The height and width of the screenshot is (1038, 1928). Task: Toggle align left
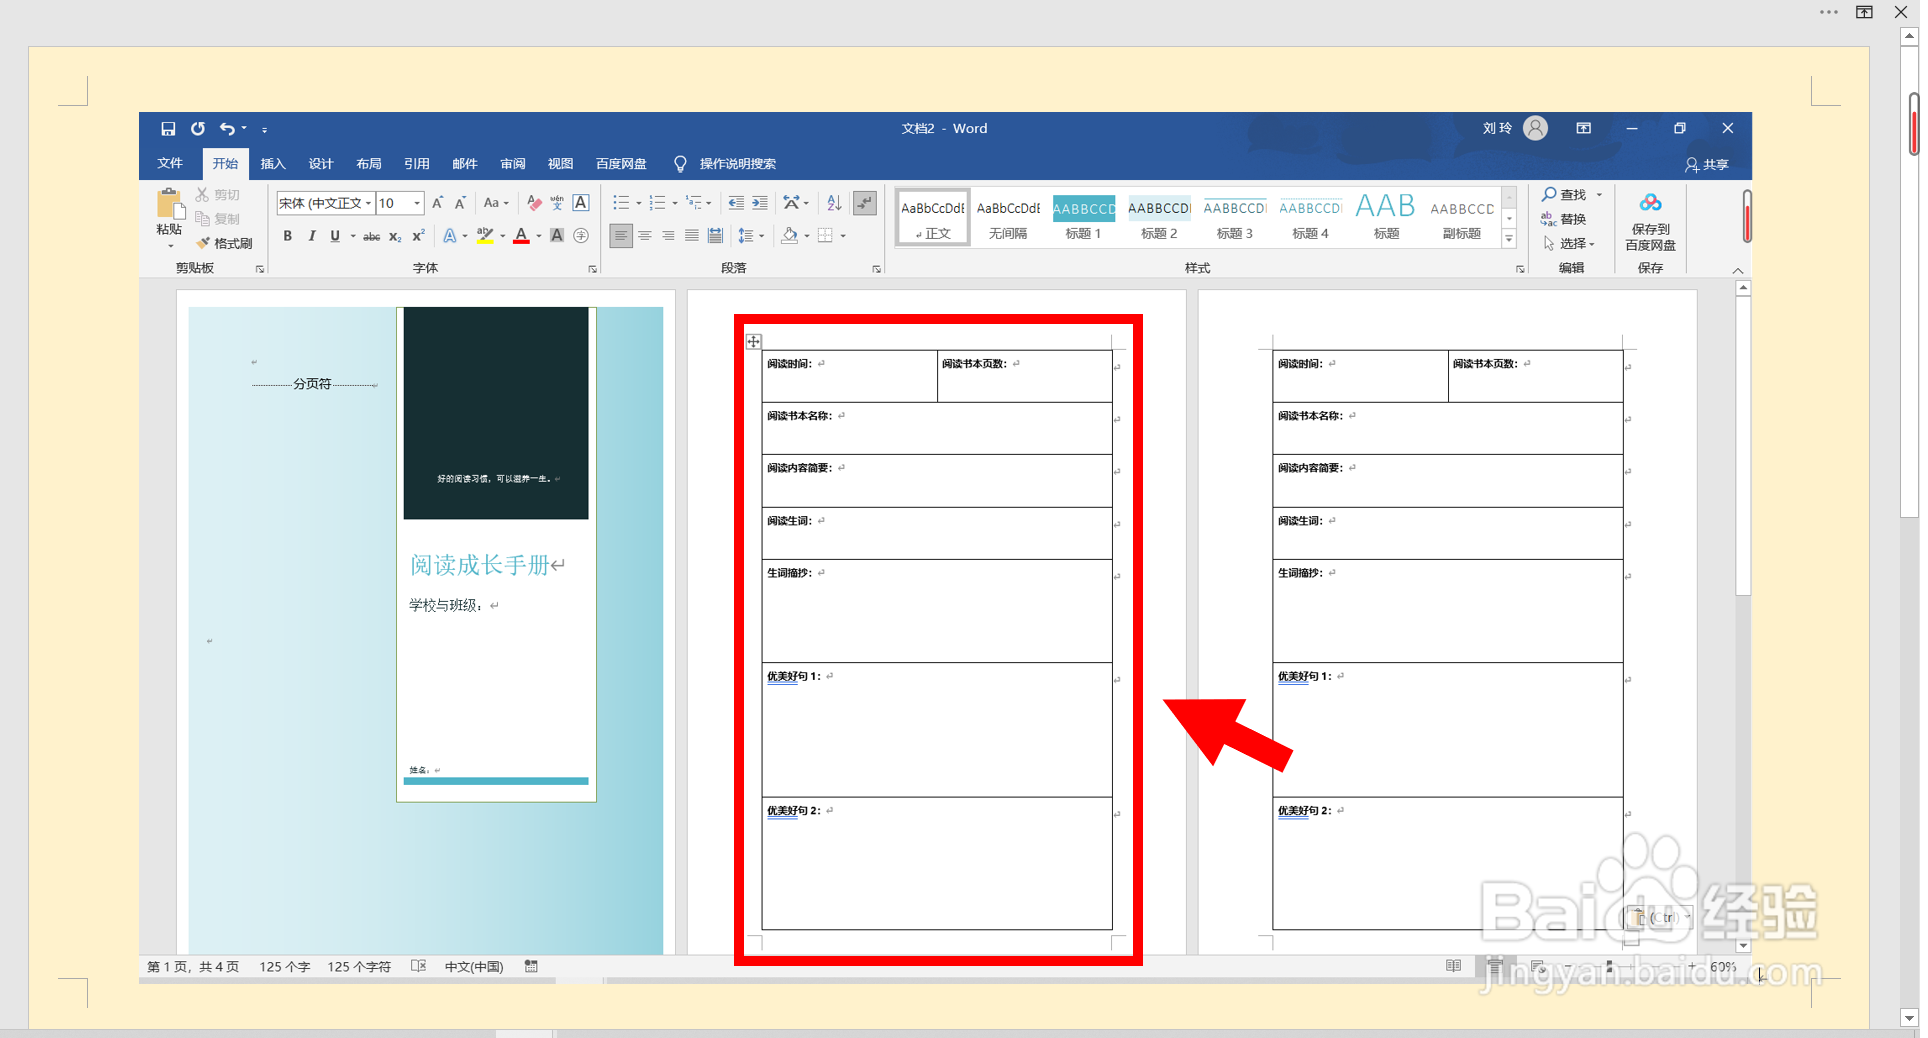tap(621, 236)
